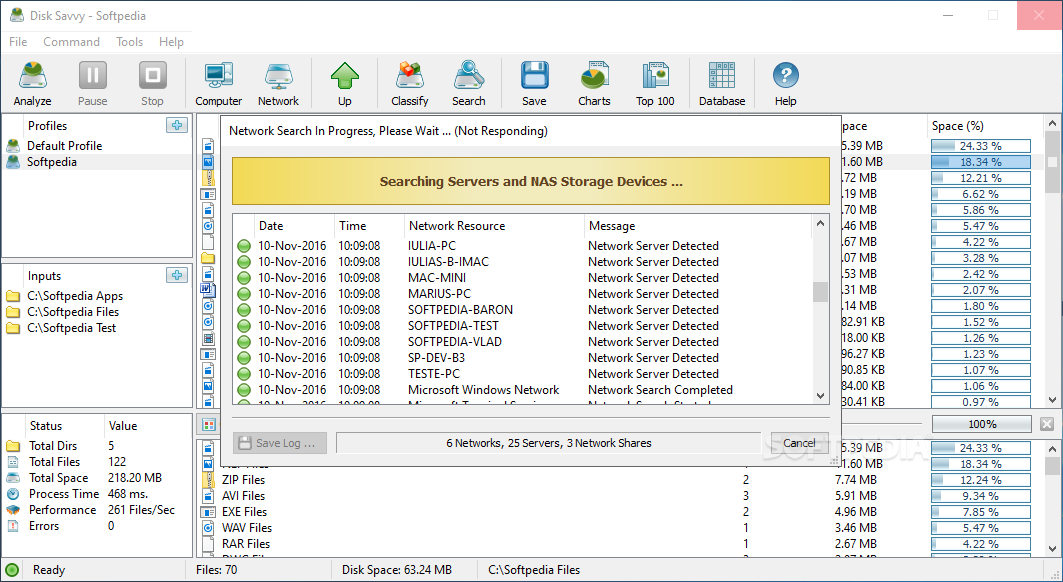1063x582 pixels.
Task: Click the 24.33 % space bar in top list
Action: click(x=980, y=146)
